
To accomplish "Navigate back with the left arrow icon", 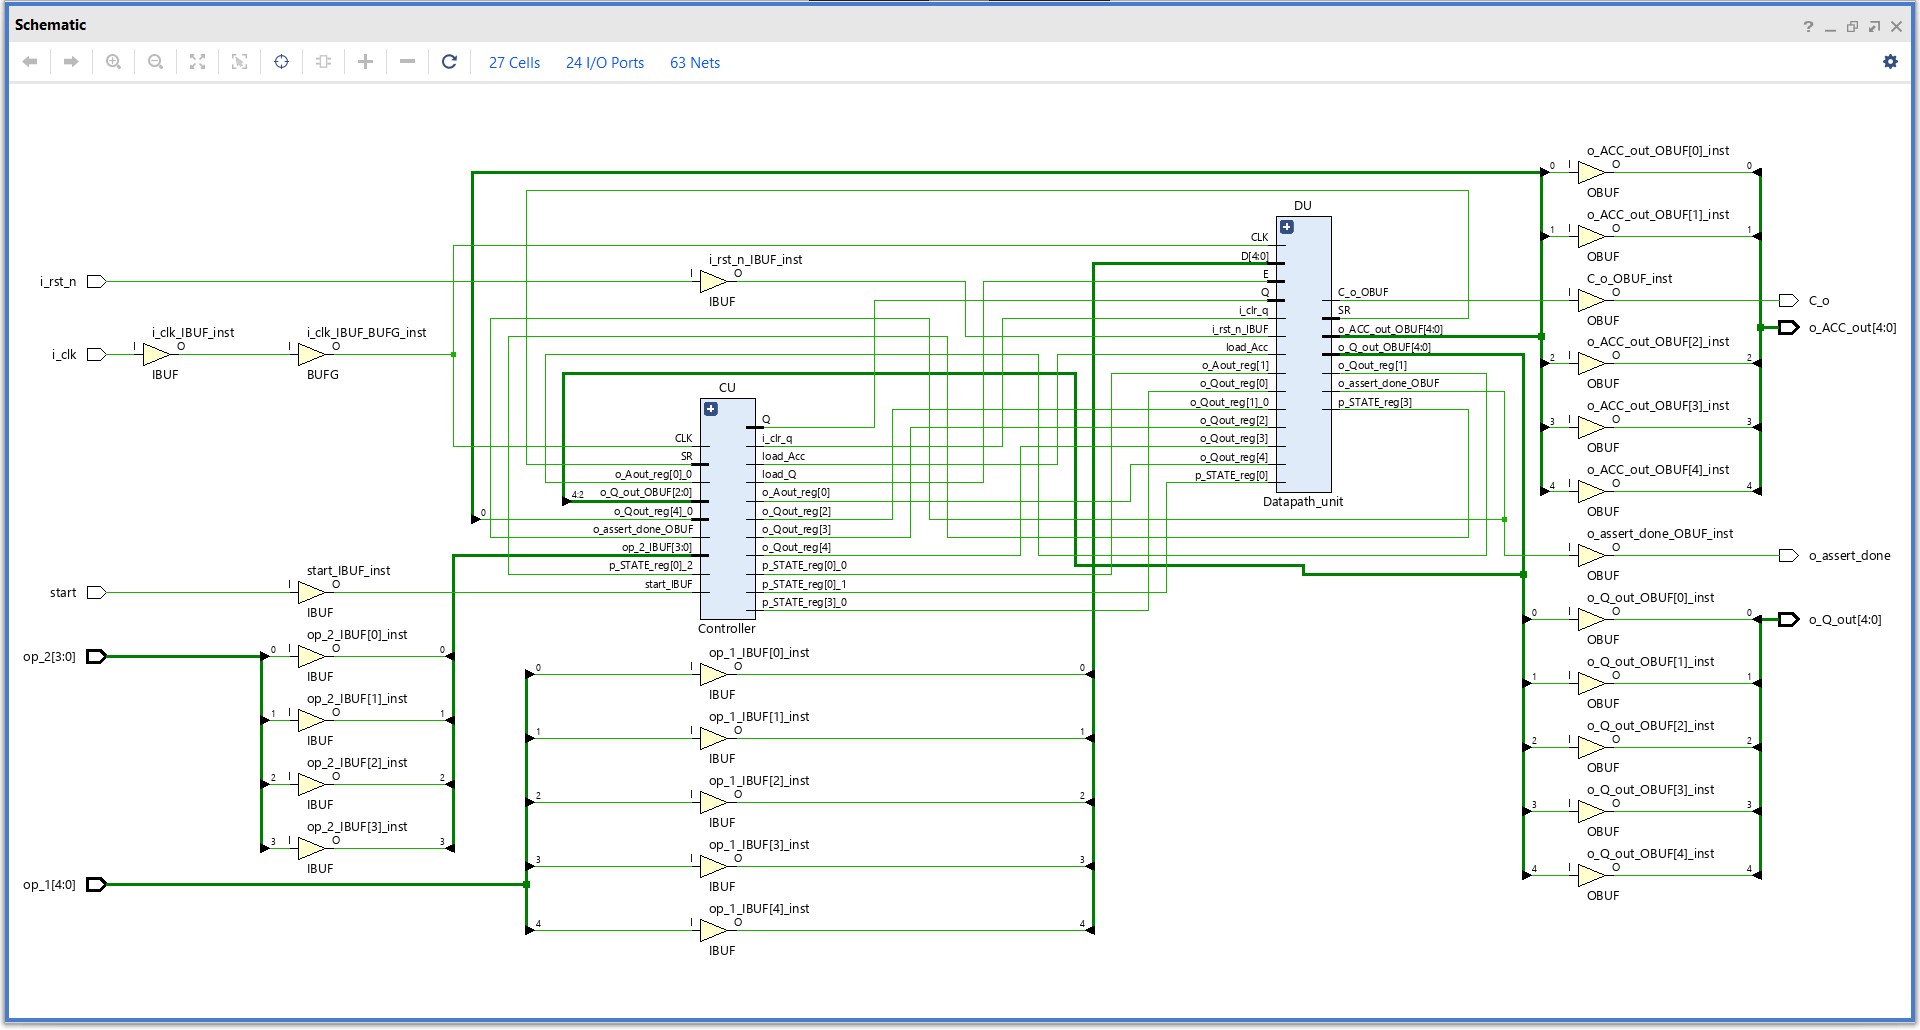I will pyautogui.click(x=31, y=61).
